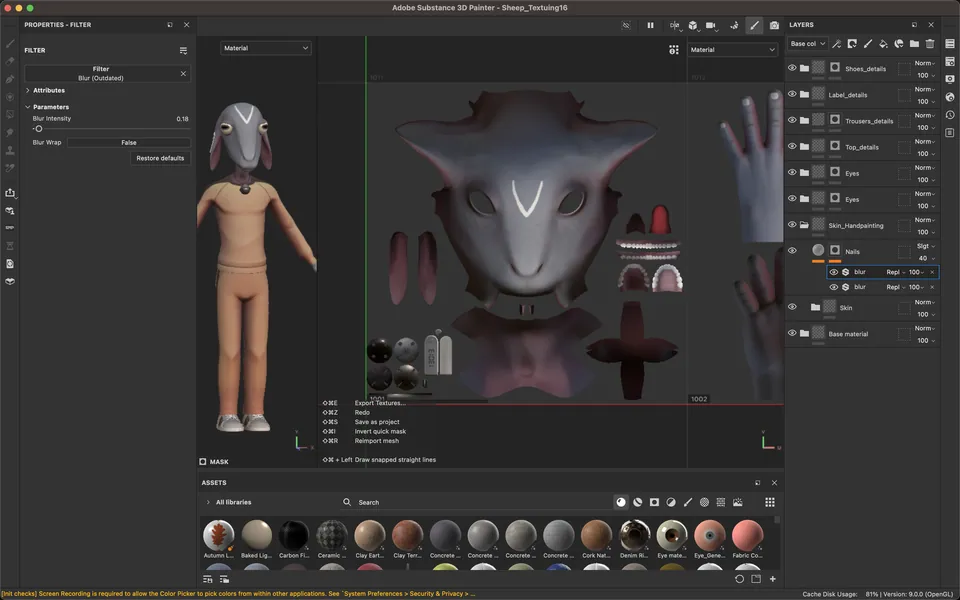Open filter settings menu icon in Properties
This screenshot has width=960, height=600.
coord(183,50)
